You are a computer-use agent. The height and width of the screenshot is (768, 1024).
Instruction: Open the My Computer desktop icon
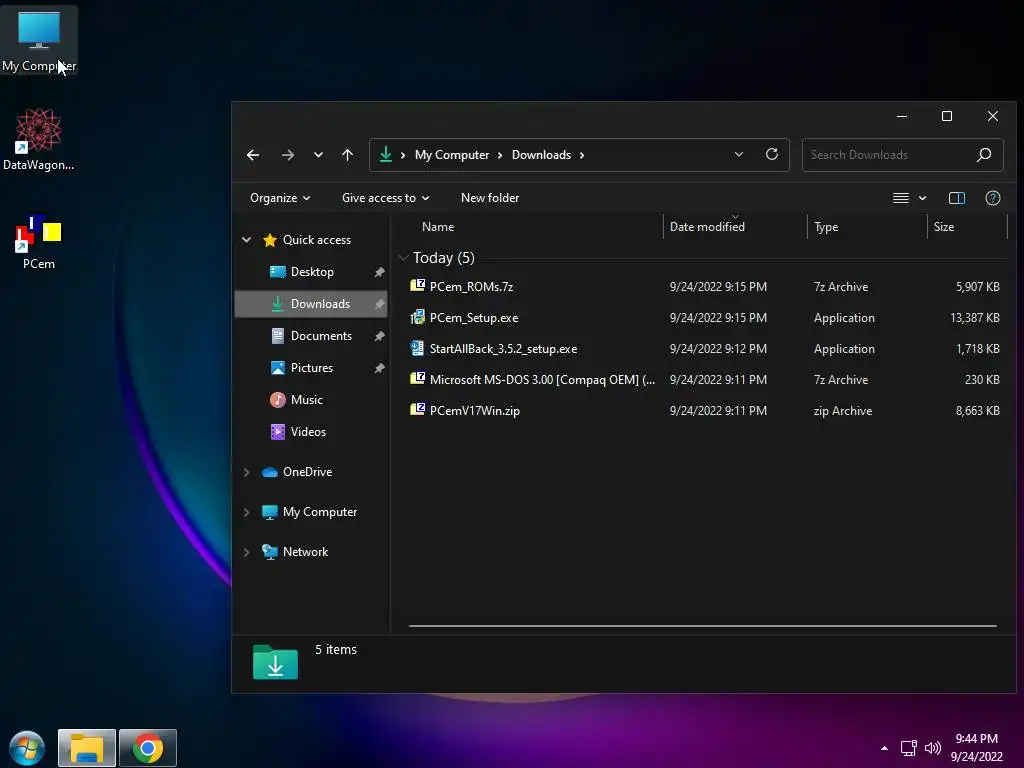pyautogui.click(x=39, y=39)
